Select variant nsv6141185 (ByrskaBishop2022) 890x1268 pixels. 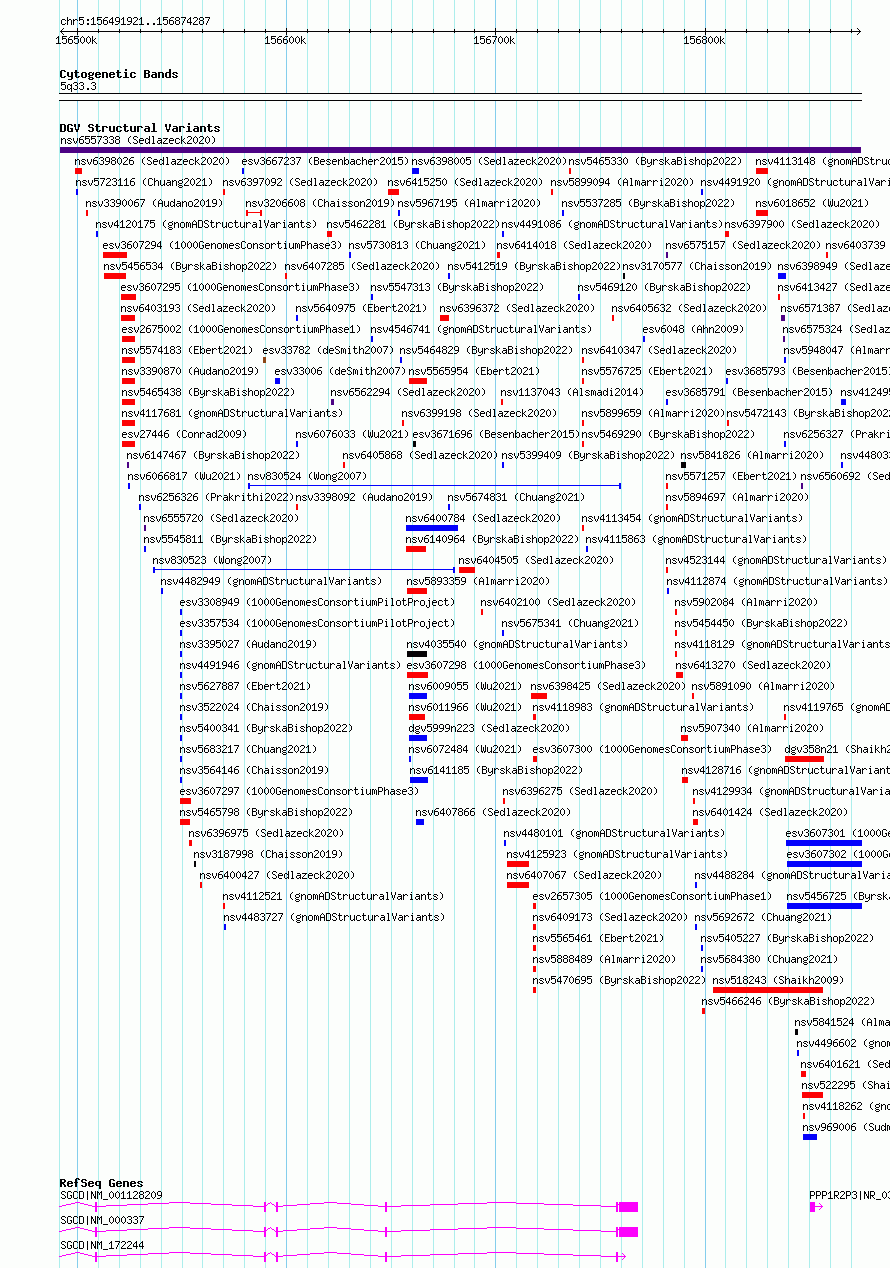[x=496, y=770]
